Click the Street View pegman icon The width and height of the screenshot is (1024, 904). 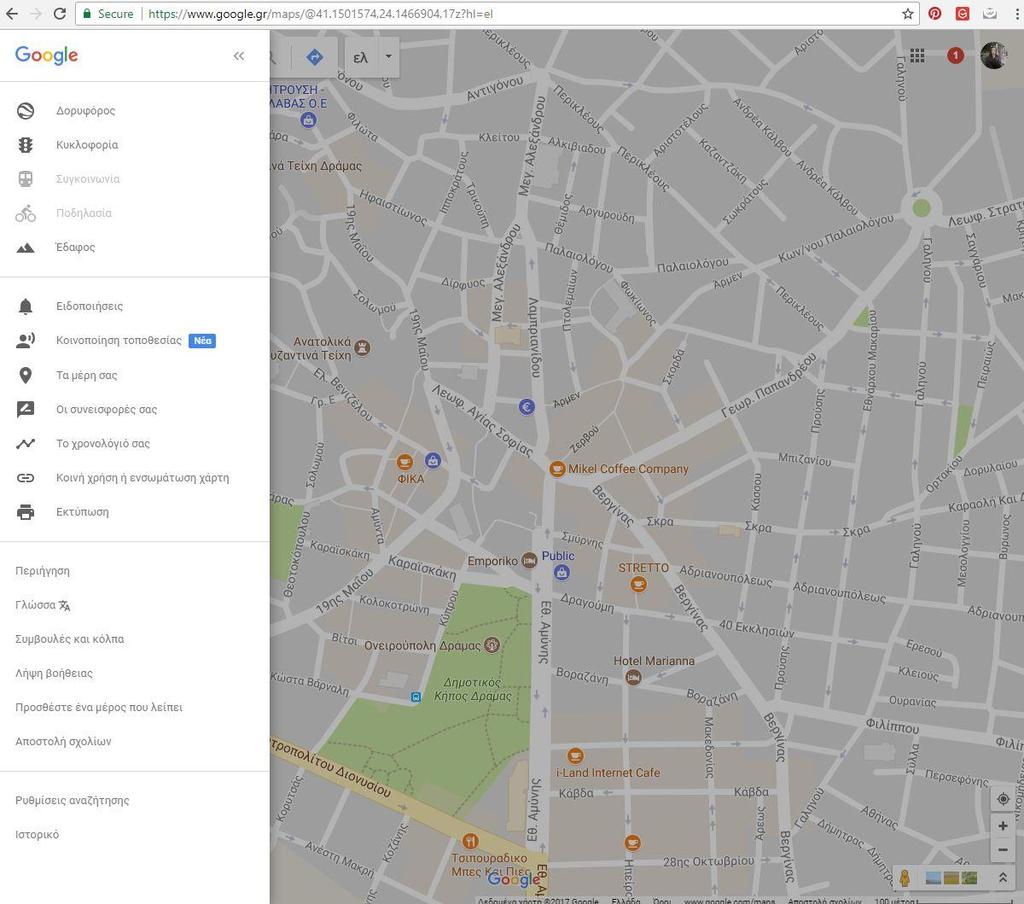pyautogui.click(x=904, y=878)
